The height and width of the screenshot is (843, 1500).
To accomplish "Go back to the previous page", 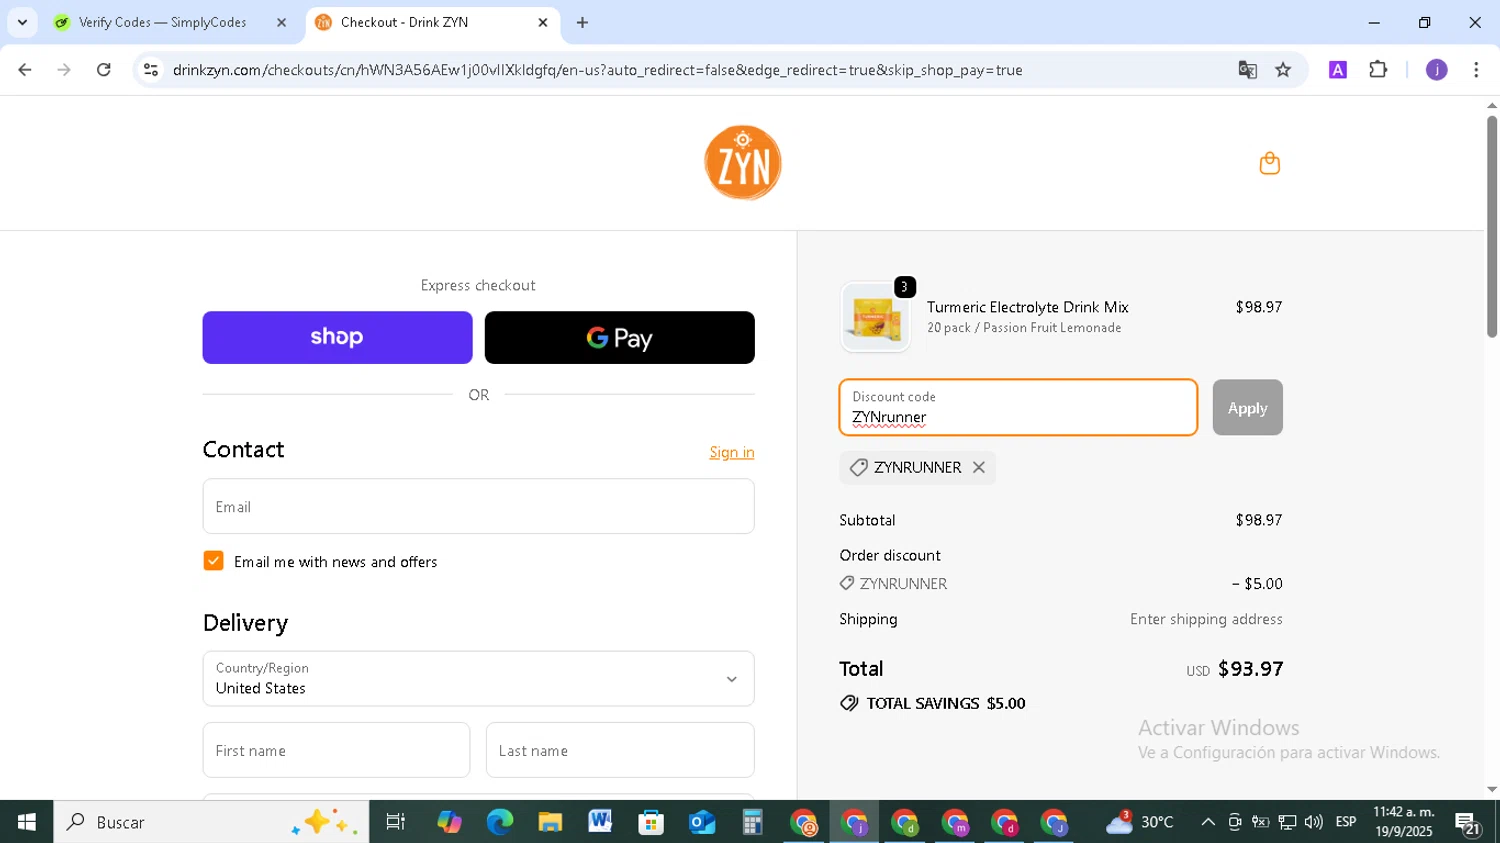I will pos(25,70).
